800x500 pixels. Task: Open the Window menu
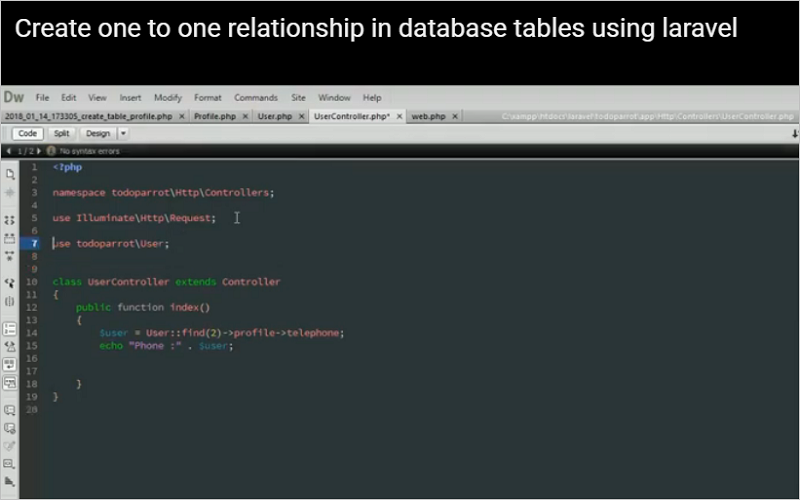point(334,97)
